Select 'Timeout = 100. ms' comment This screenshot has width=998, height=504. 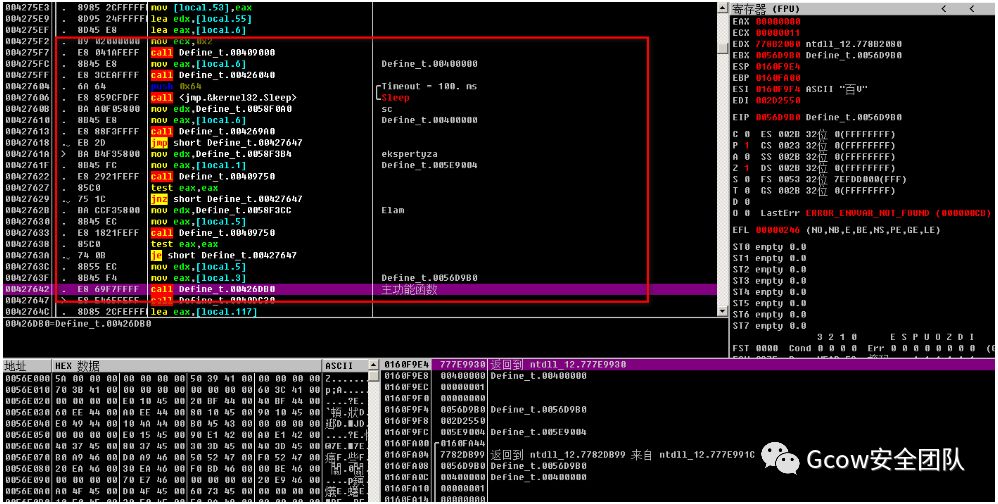pyautogui.click(x=430, y=86)
